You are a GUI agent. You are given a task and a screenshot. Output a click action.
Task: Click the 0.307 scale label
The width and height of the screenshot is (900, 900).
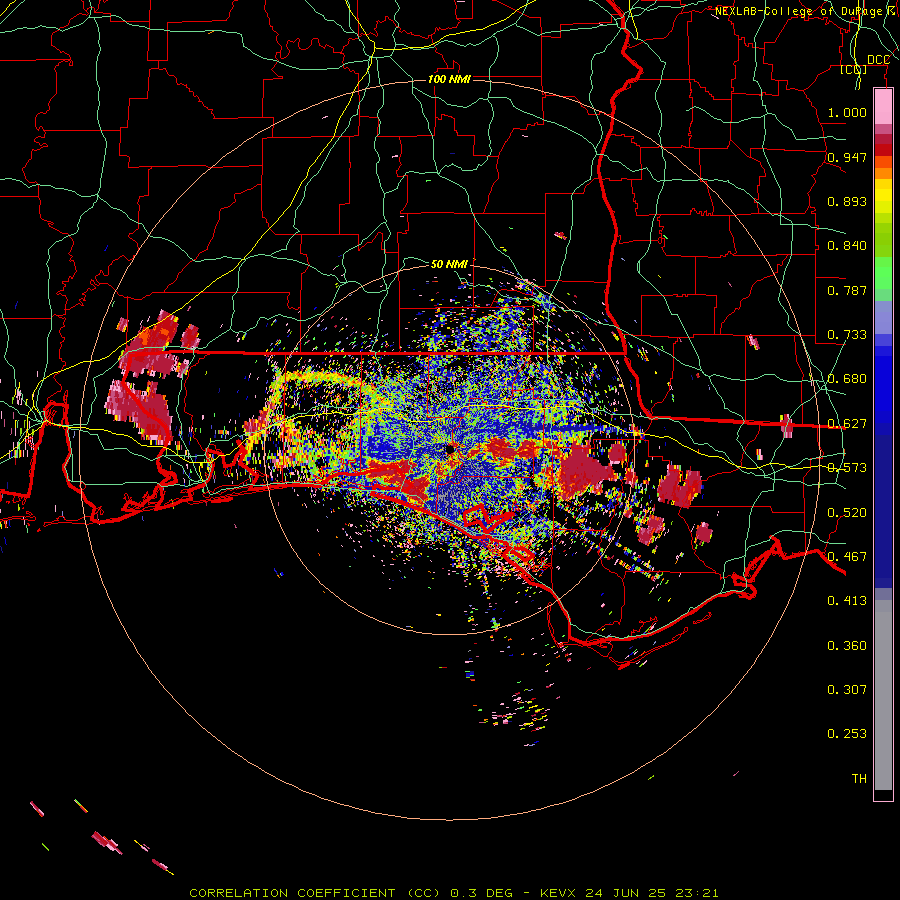click(x=847, y=690)
